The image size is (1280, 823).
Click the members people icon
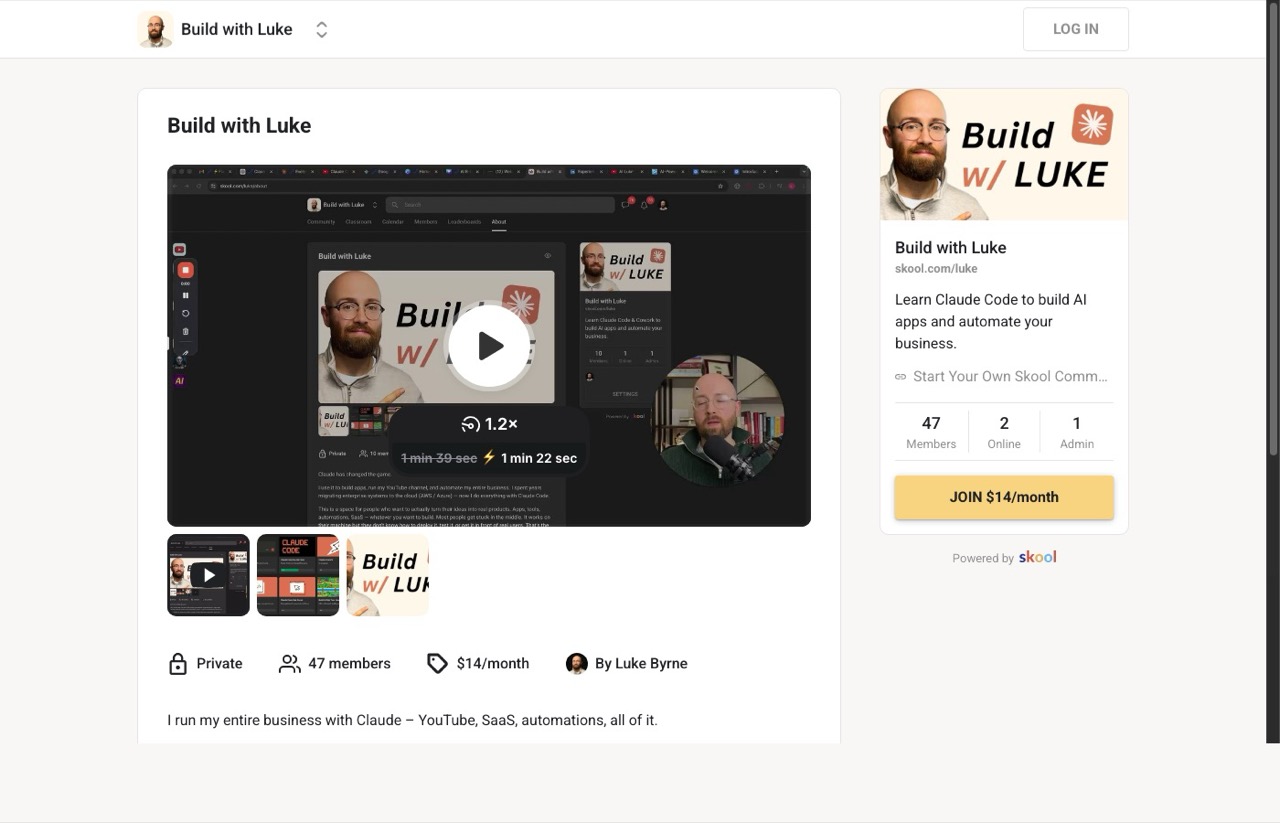[x=289, y=663]
